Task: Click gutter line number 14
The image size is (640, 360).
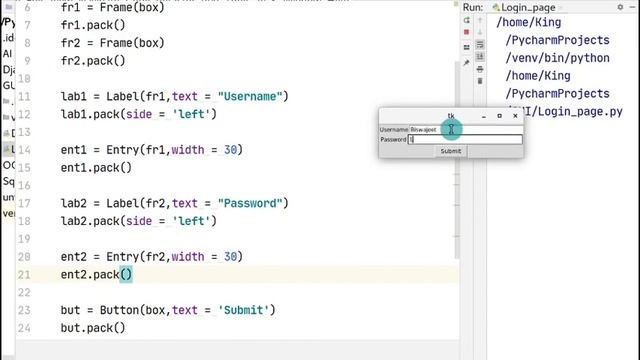Action: click(x=24, y=150)
